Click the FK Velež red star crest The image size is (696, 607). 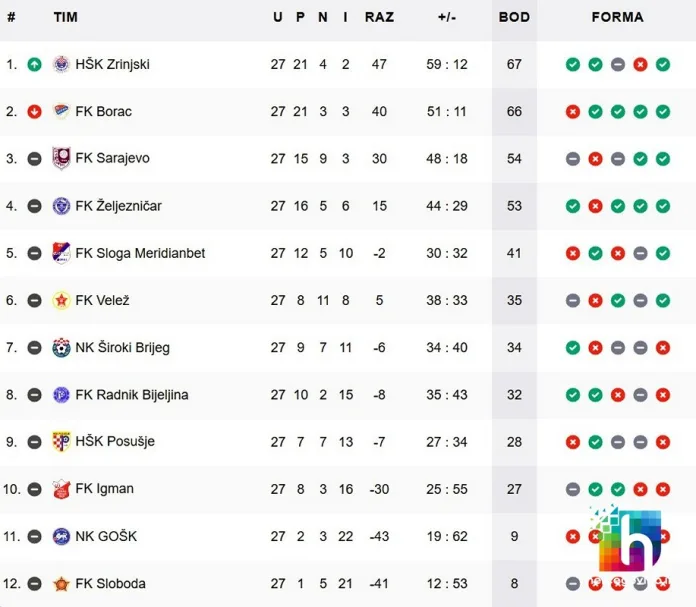tap(61, 301)
